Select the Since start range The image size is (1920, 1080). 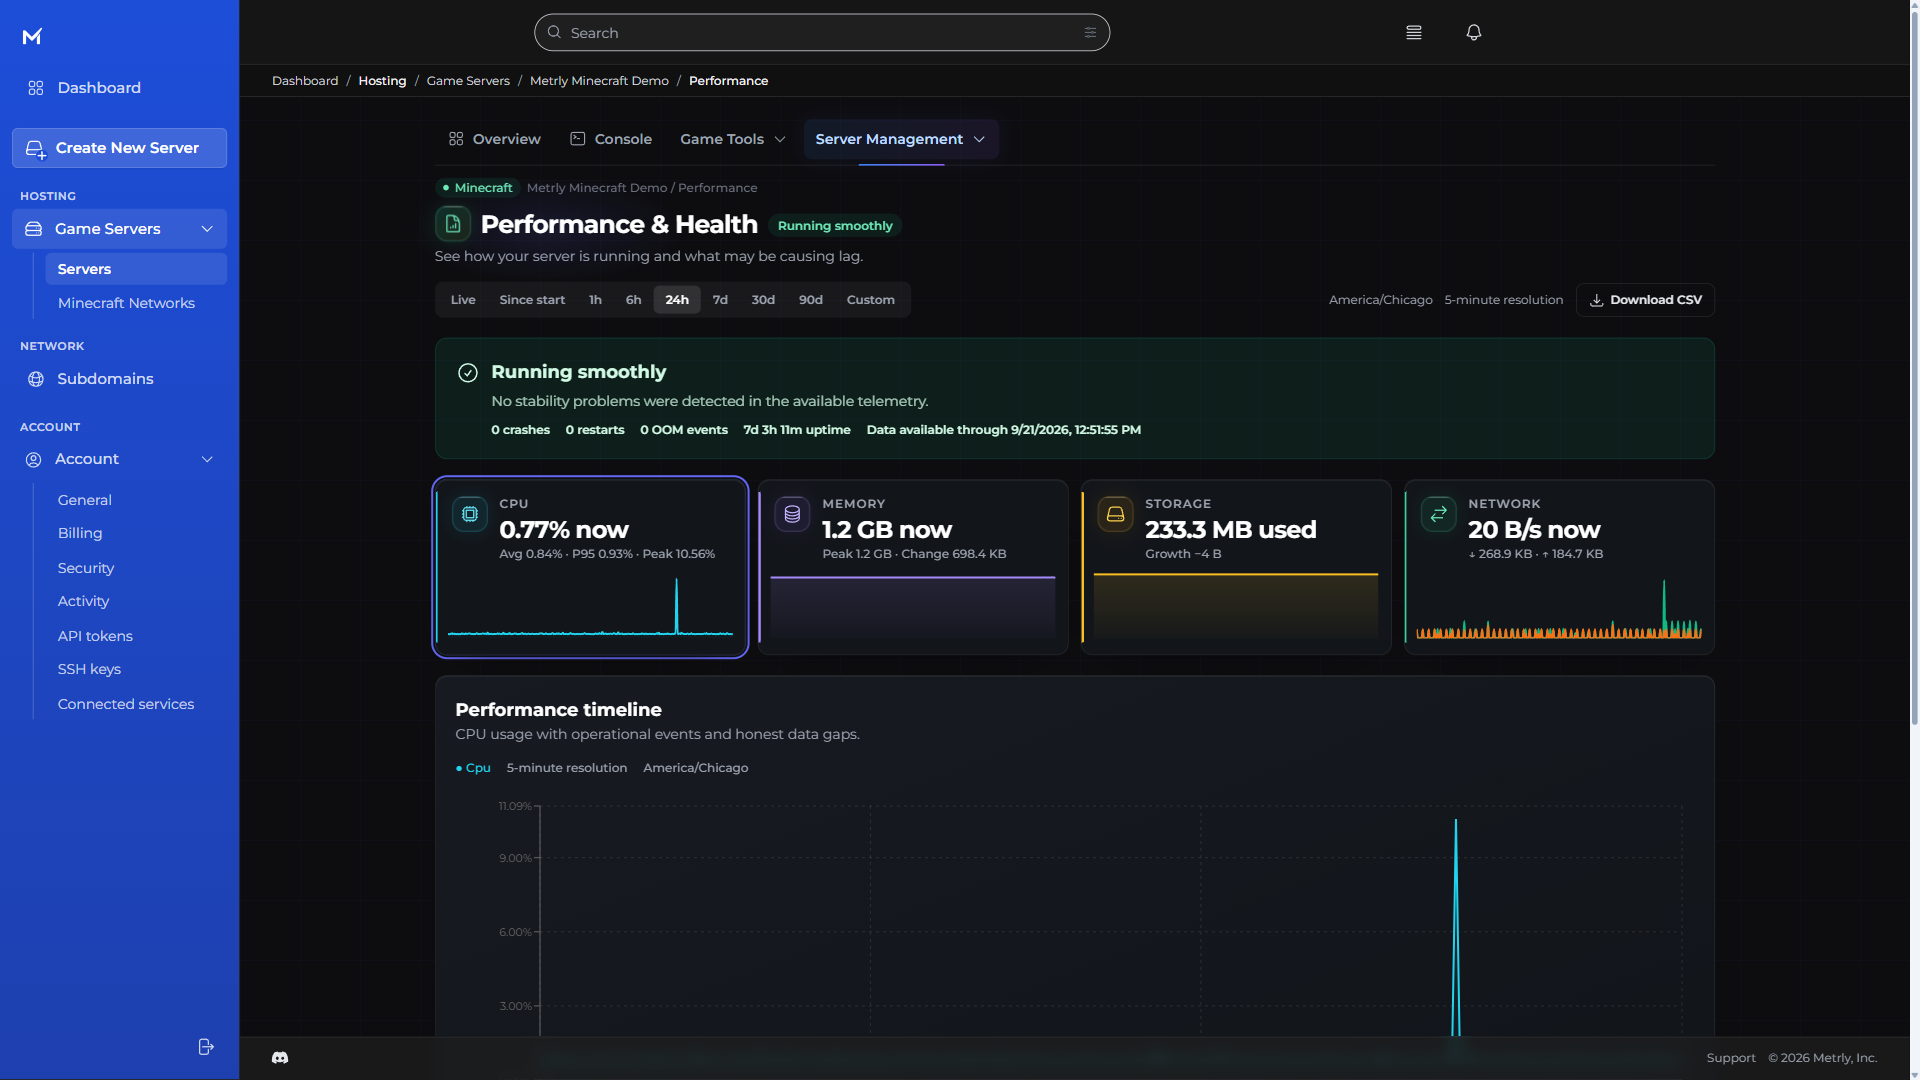coord(532,300)
